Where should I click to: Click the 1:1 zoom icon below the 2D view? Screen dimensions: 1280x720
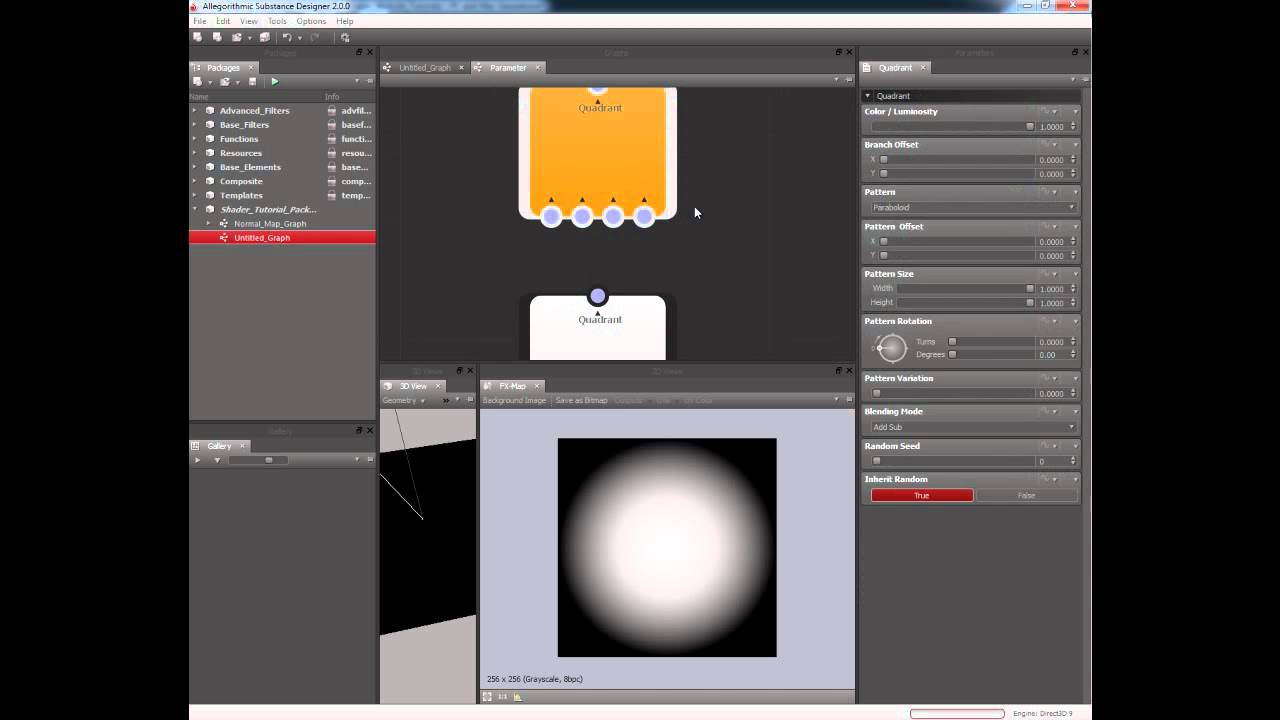pyautogui.click(x=502, y=697)
